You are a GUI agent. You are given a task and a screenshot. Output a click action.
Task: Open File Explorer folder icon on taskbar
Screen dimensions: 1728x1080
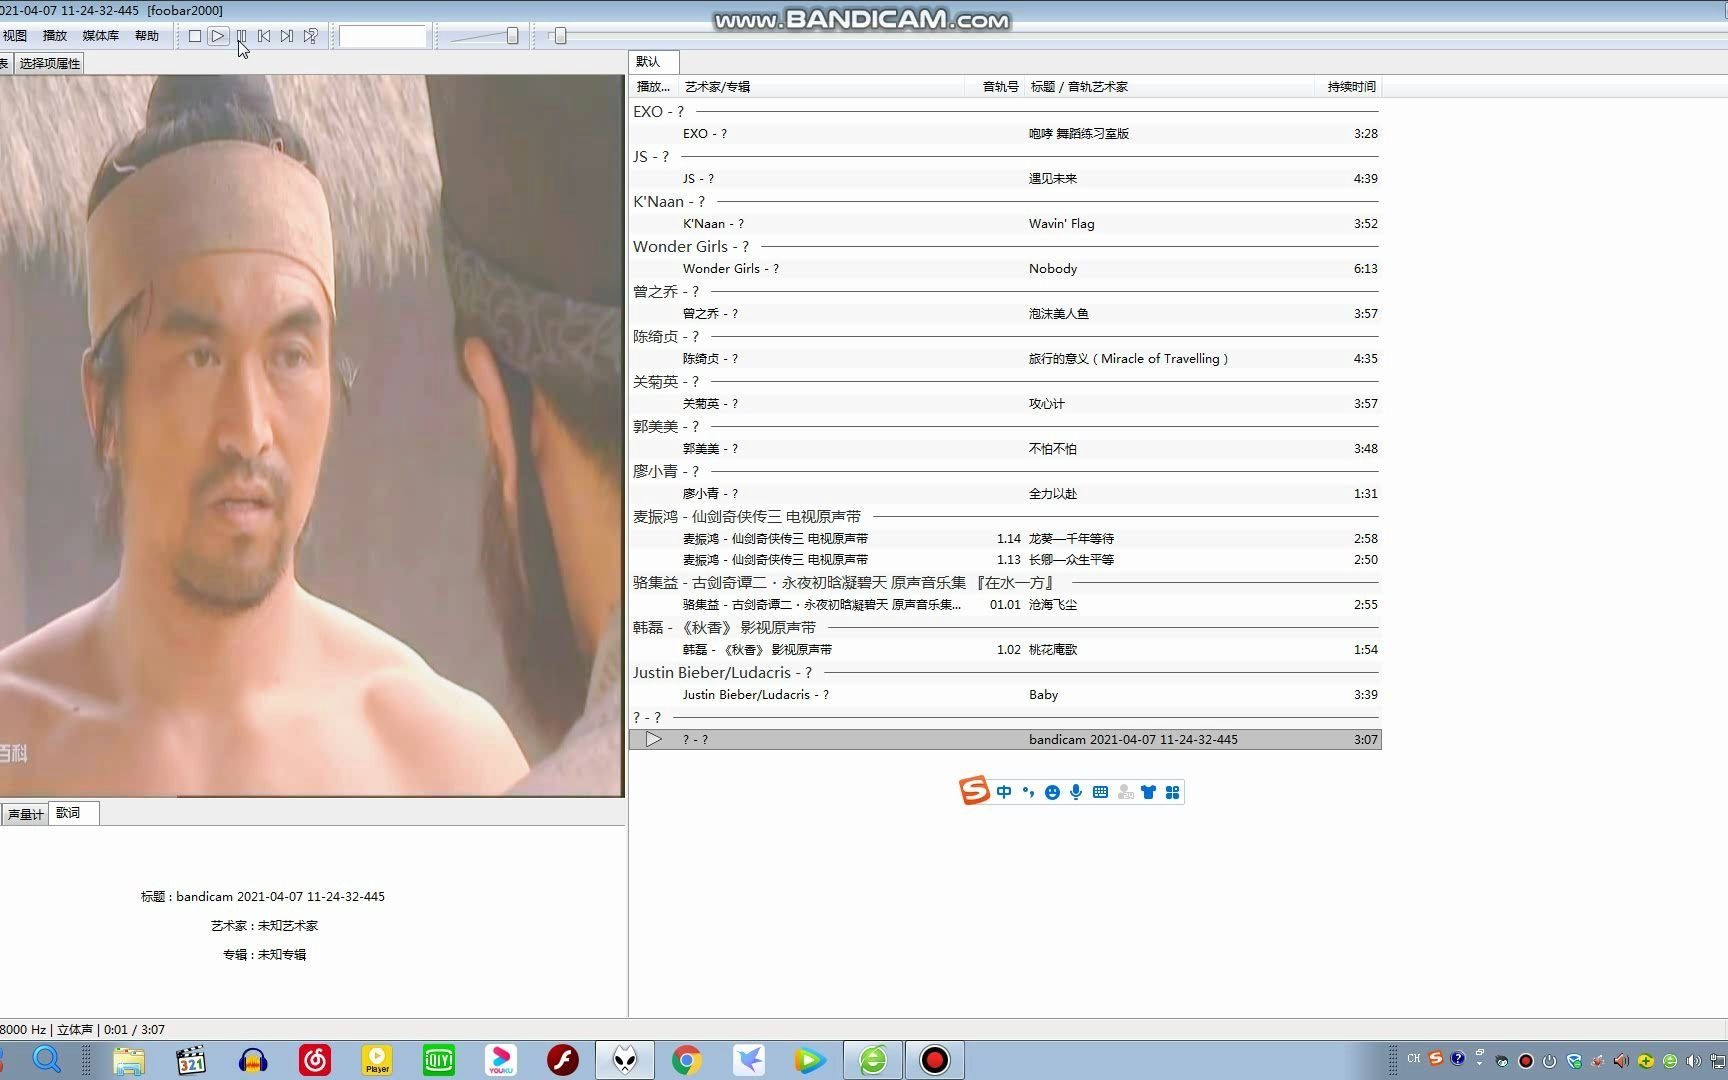[128, 1060]
